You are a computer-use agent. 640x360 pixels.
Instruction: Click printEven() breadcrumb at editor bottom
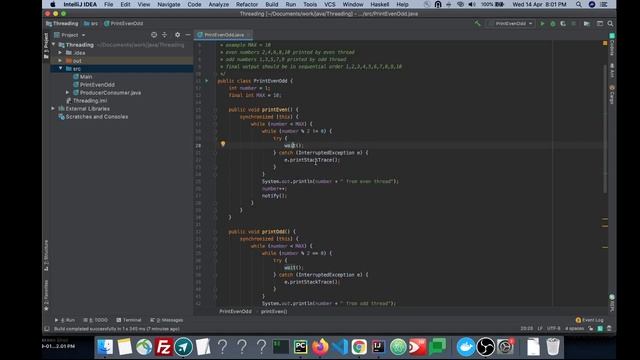click(274, 311)
